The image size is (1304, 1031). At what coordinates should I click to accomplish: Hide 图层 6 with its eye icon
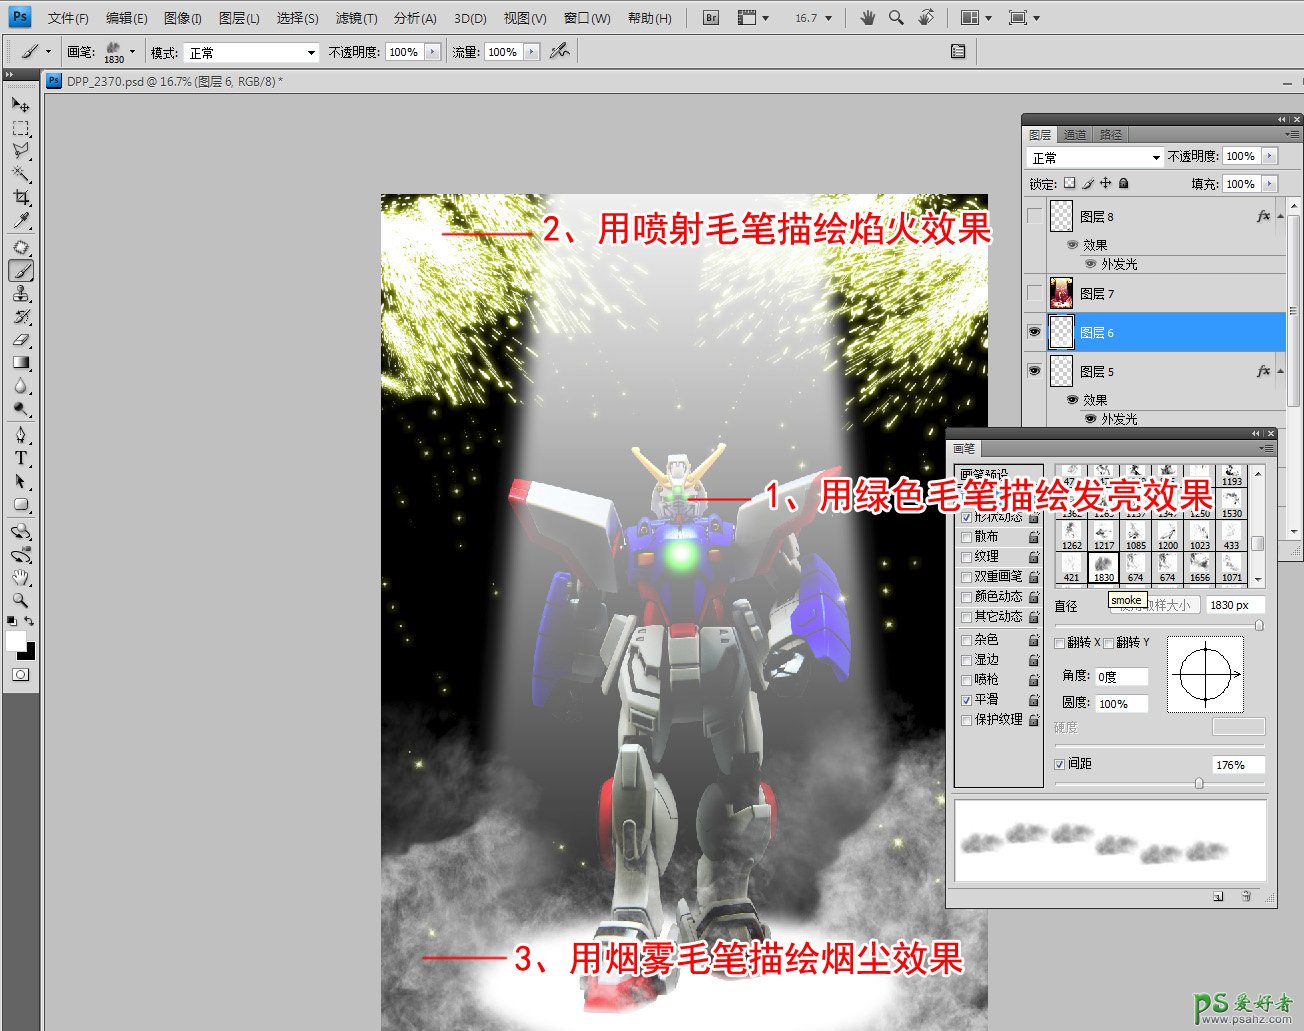(1034, 332)
